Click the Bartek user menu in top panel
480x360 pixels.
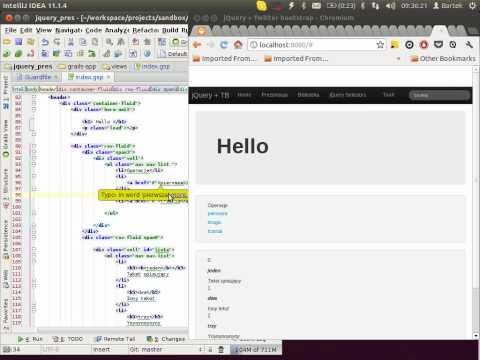[448, 6]
